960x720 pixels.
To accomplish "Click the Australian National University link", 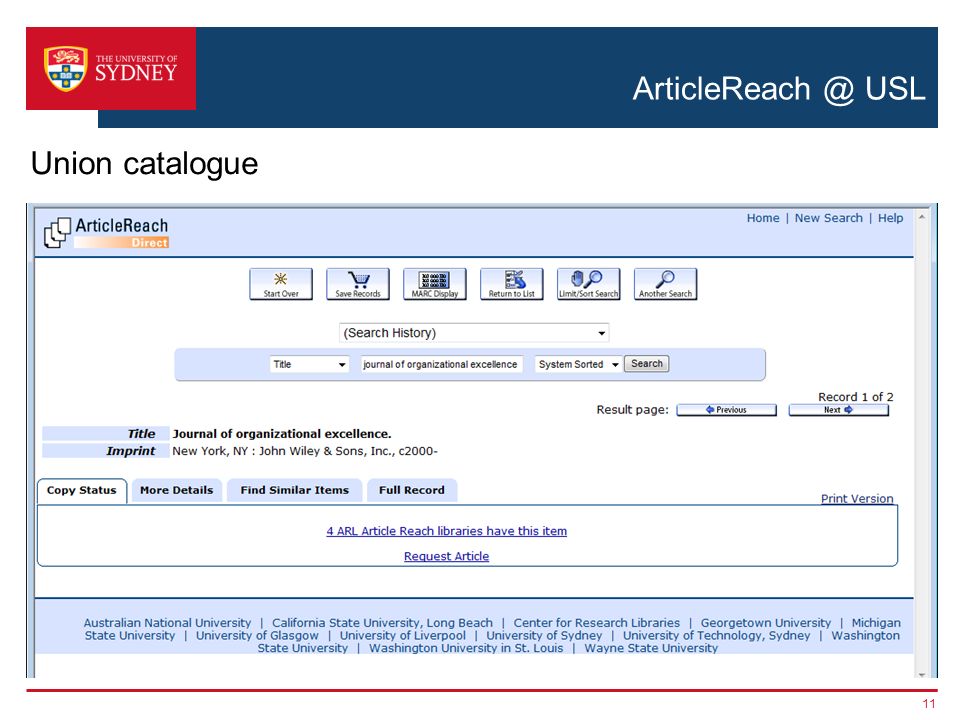I will coord(167,623).
